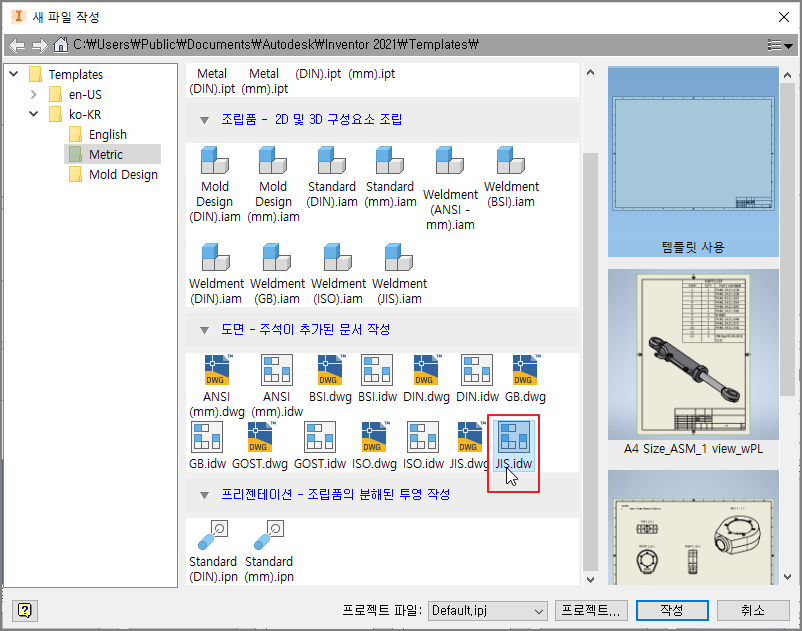Screen dimensions: 802x631
Task: Click the 취소 cancel button
Action: 753,610
